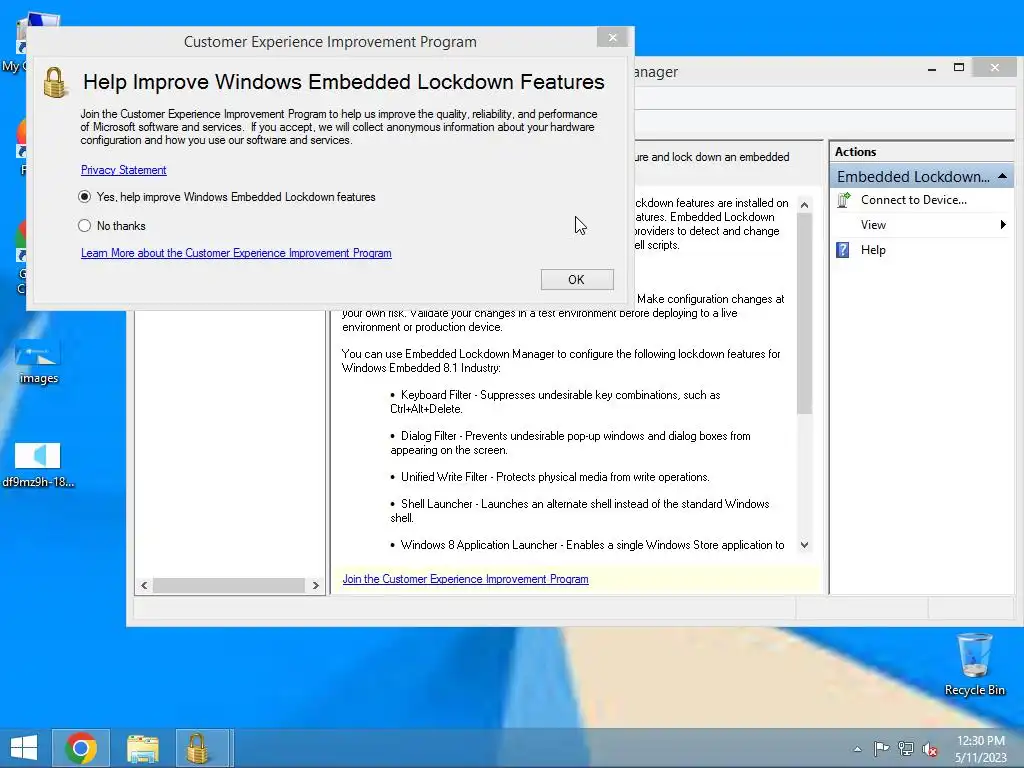Open the Privacy Statement link

pos(123,170)
